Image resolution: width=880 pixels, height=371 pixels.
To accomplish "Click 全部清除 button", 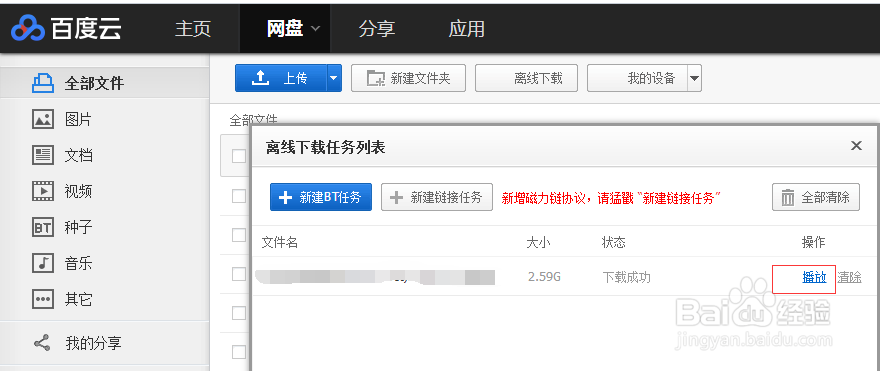I will [815, 197].
